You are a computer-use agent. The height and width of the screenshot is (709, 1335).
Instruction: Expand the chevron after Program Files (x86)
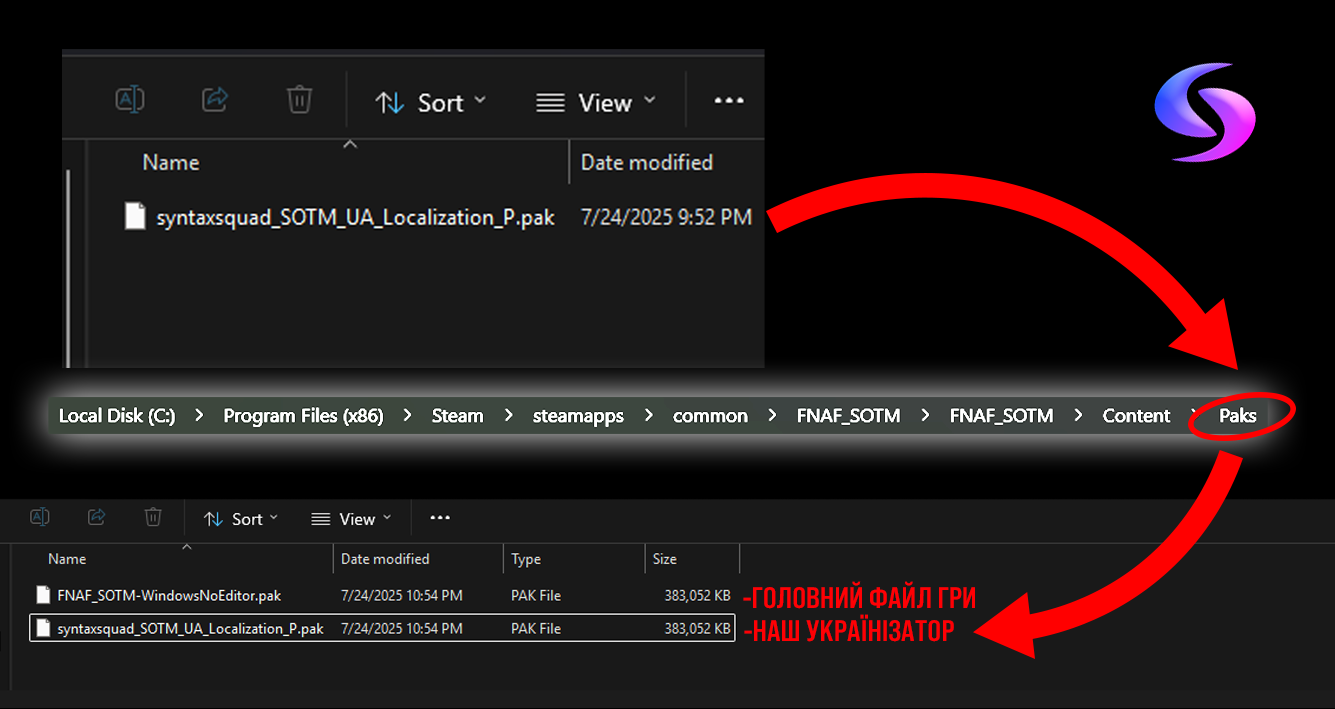408,416
